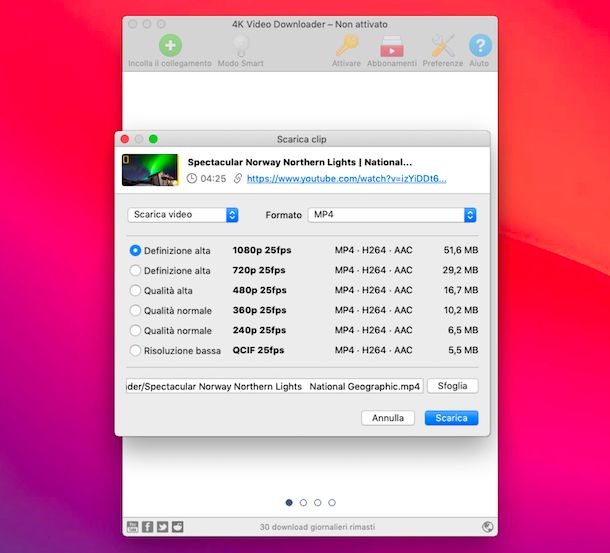Go to the fourth page indicator dot
This screenshot has width=610, height=553.
coord(332,502)
